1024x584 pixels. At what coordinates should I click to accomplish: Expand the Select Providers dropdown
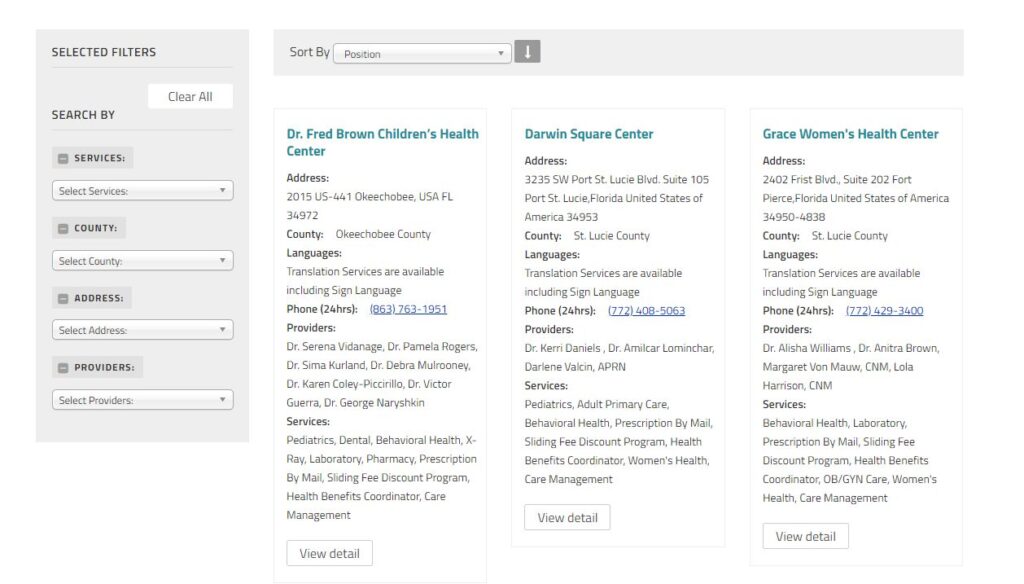[x=142, y=400]
